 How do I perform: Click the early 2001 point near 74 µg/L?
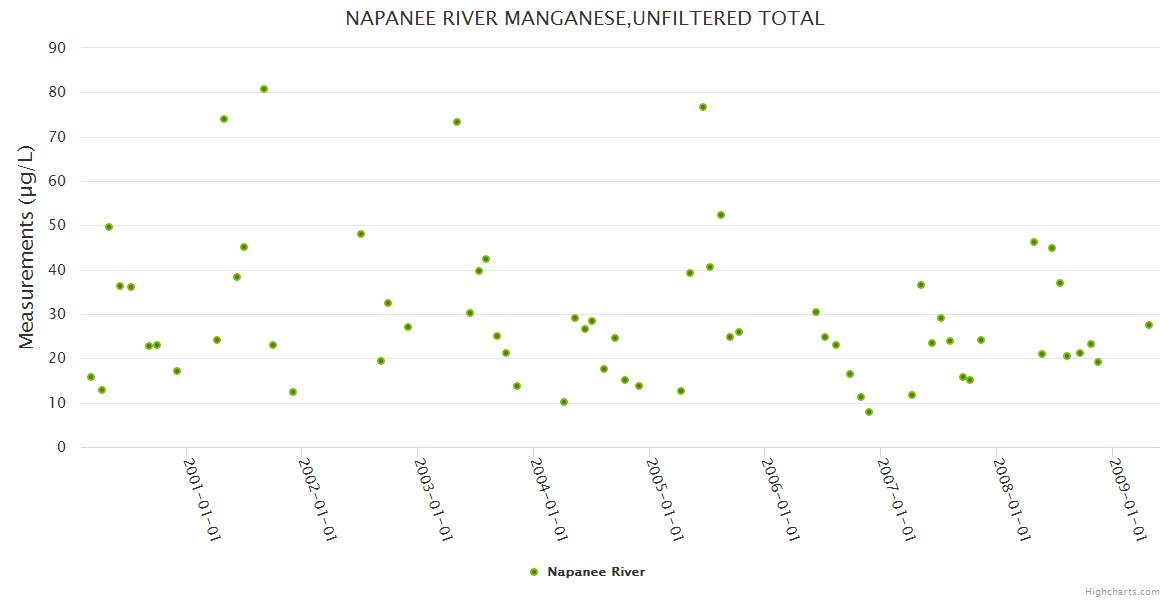pyautogui.click(x=224, y=119)
